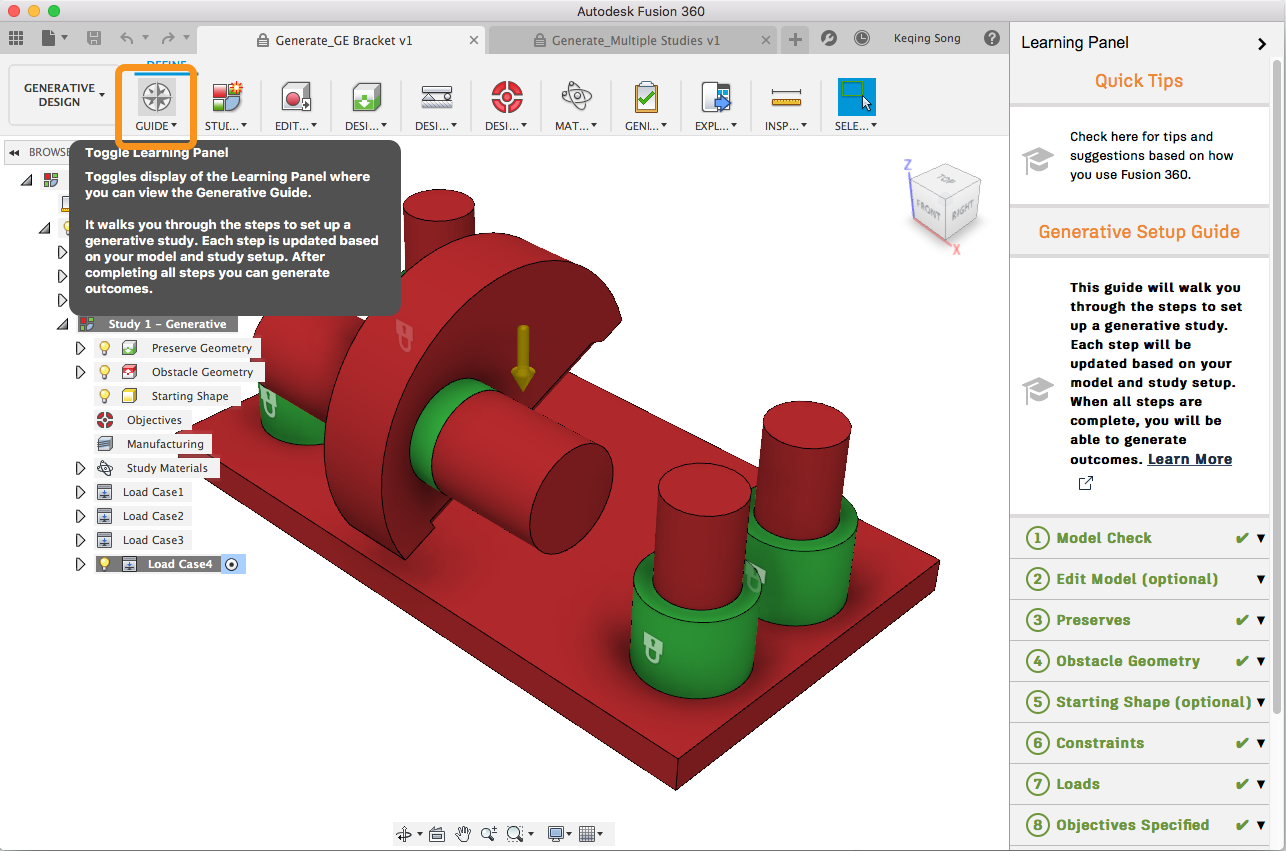Click the activate radio button on Load Case4
Screen dimensions: 1286x851
232,564
